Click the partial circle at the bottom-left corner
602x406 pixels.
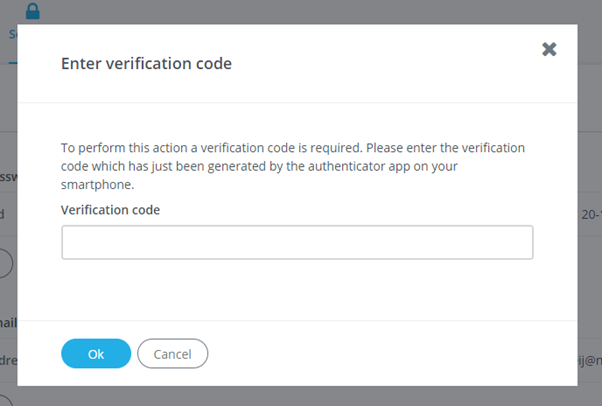tap(6, 400)
